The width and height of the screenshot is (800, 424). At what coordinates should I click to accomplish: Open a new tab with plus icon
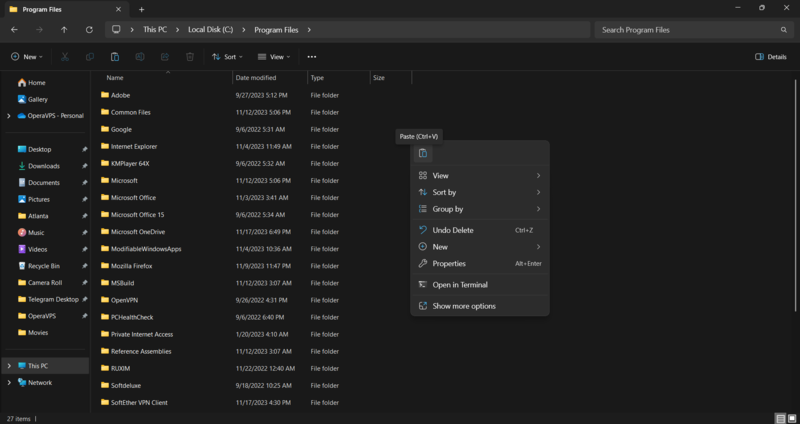[x=141, y=9]
